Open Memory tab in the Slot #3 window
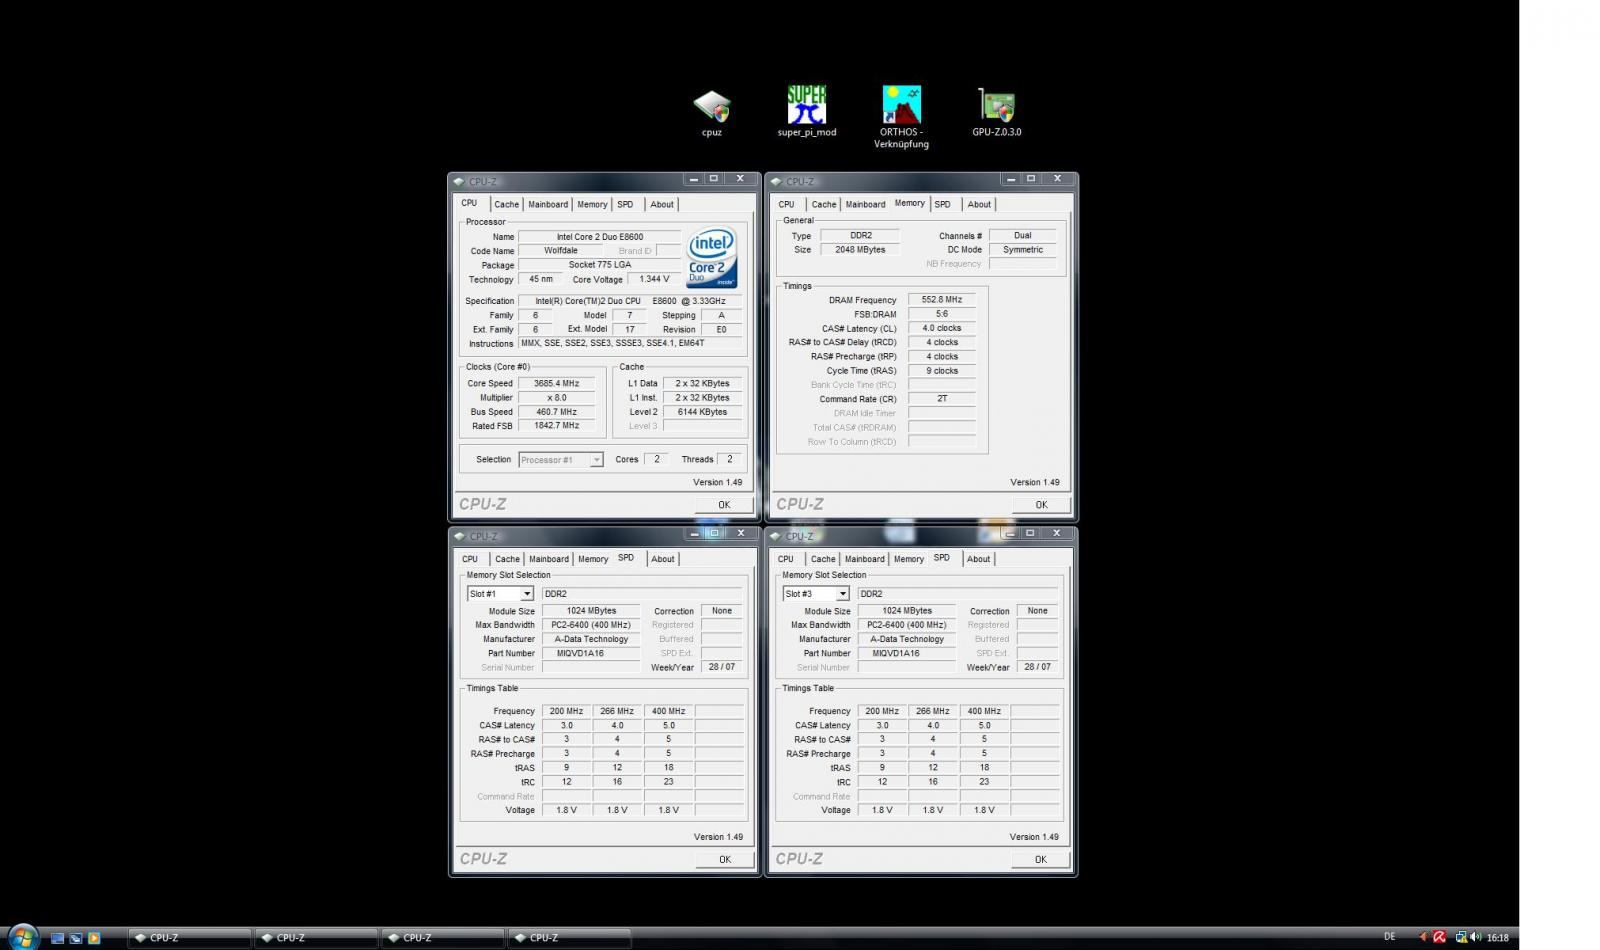The height and width of the screenshot is (950, 1600). pyautogui.click(x=909, y=559)
